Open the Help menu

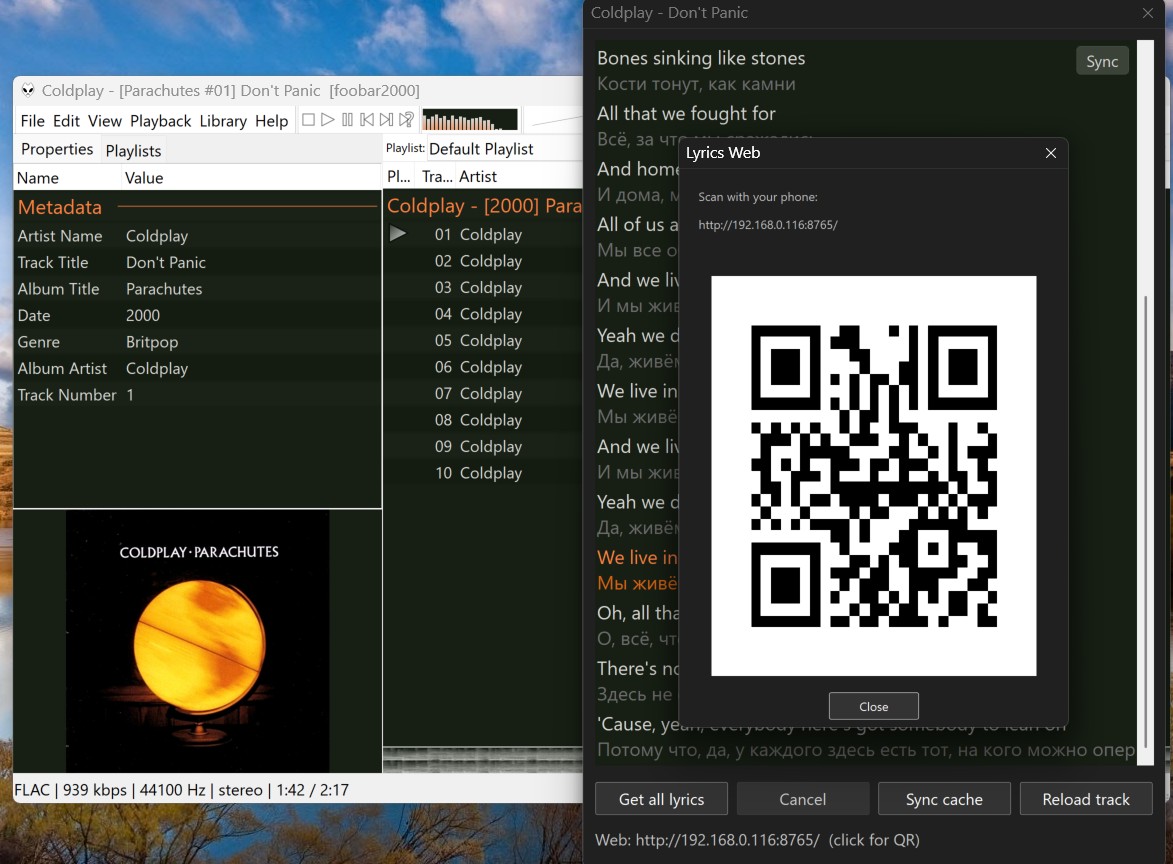coord(272,121)
